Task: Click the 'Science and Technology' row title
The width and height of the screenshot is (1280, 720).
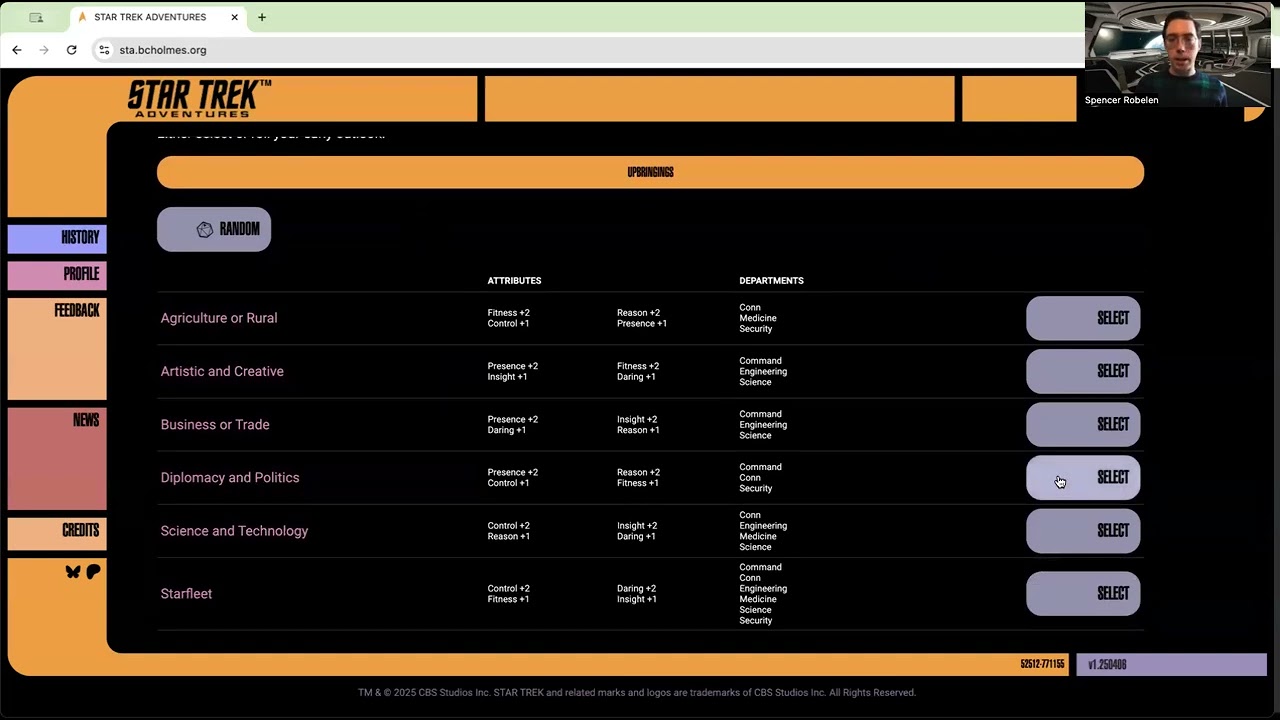Action: pyautogui.click(x=234, y=531)
